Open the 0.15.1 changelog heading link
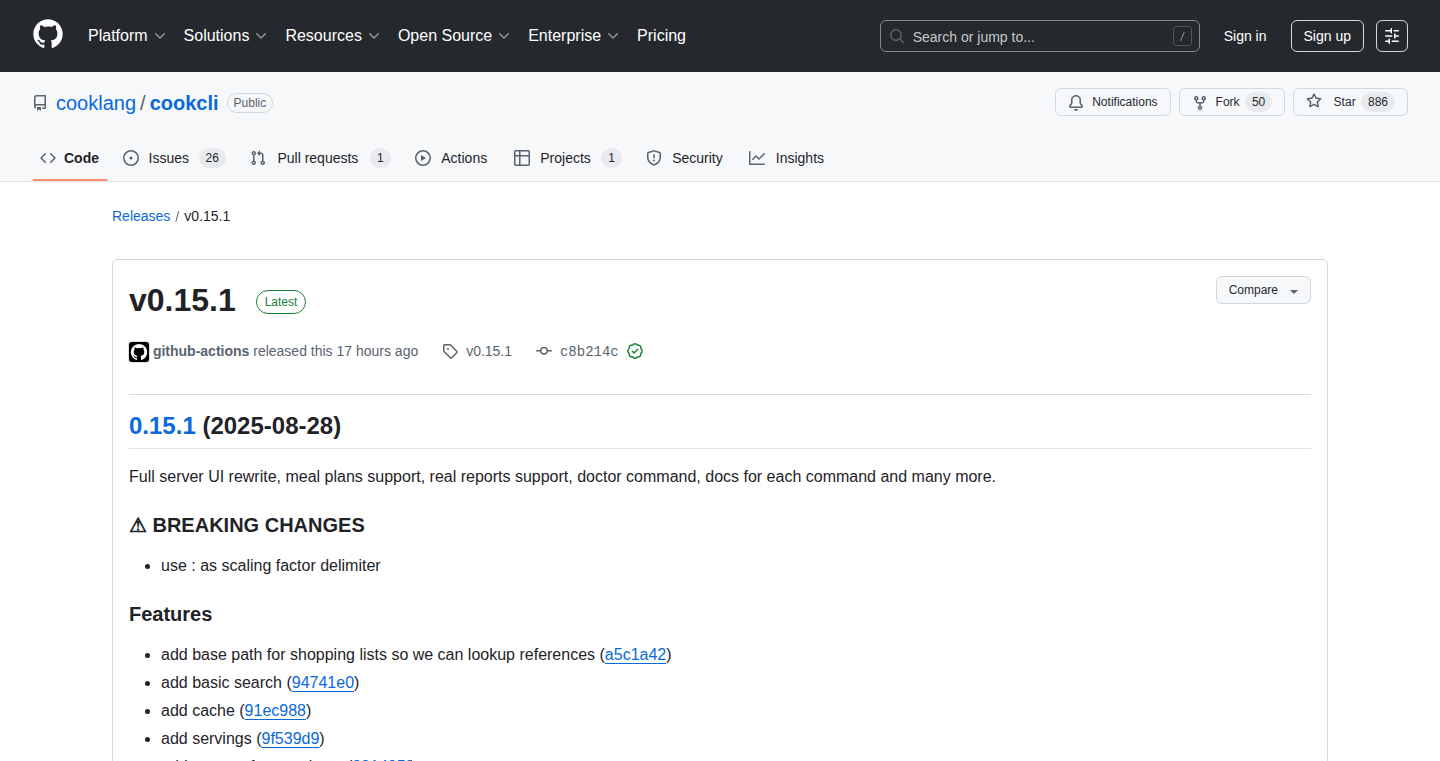1440x761 pixels. [x=162, y=426]
